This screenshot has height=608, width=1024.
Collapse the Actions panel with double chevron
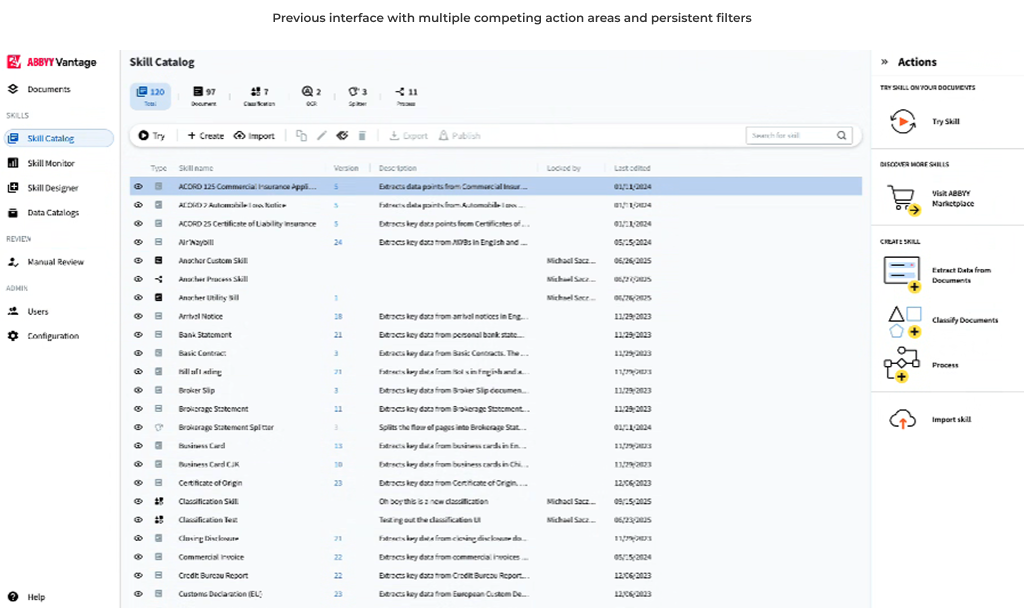tap(884, 62)
